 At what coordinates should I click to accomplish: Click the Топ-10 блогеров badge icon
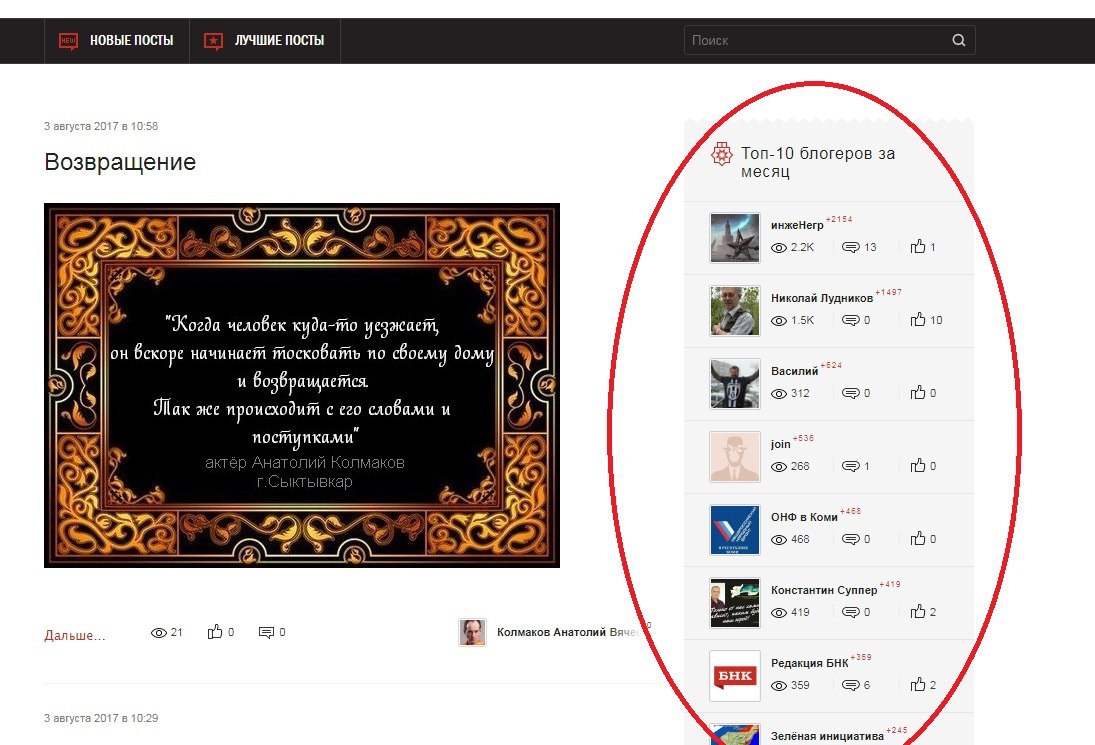click(721, 155)
